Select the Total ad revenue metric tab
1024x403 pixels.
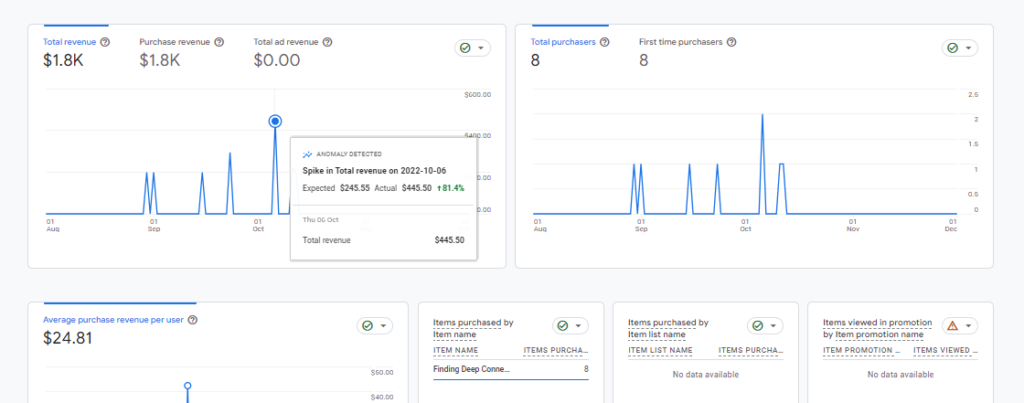(x=286, y=42)
